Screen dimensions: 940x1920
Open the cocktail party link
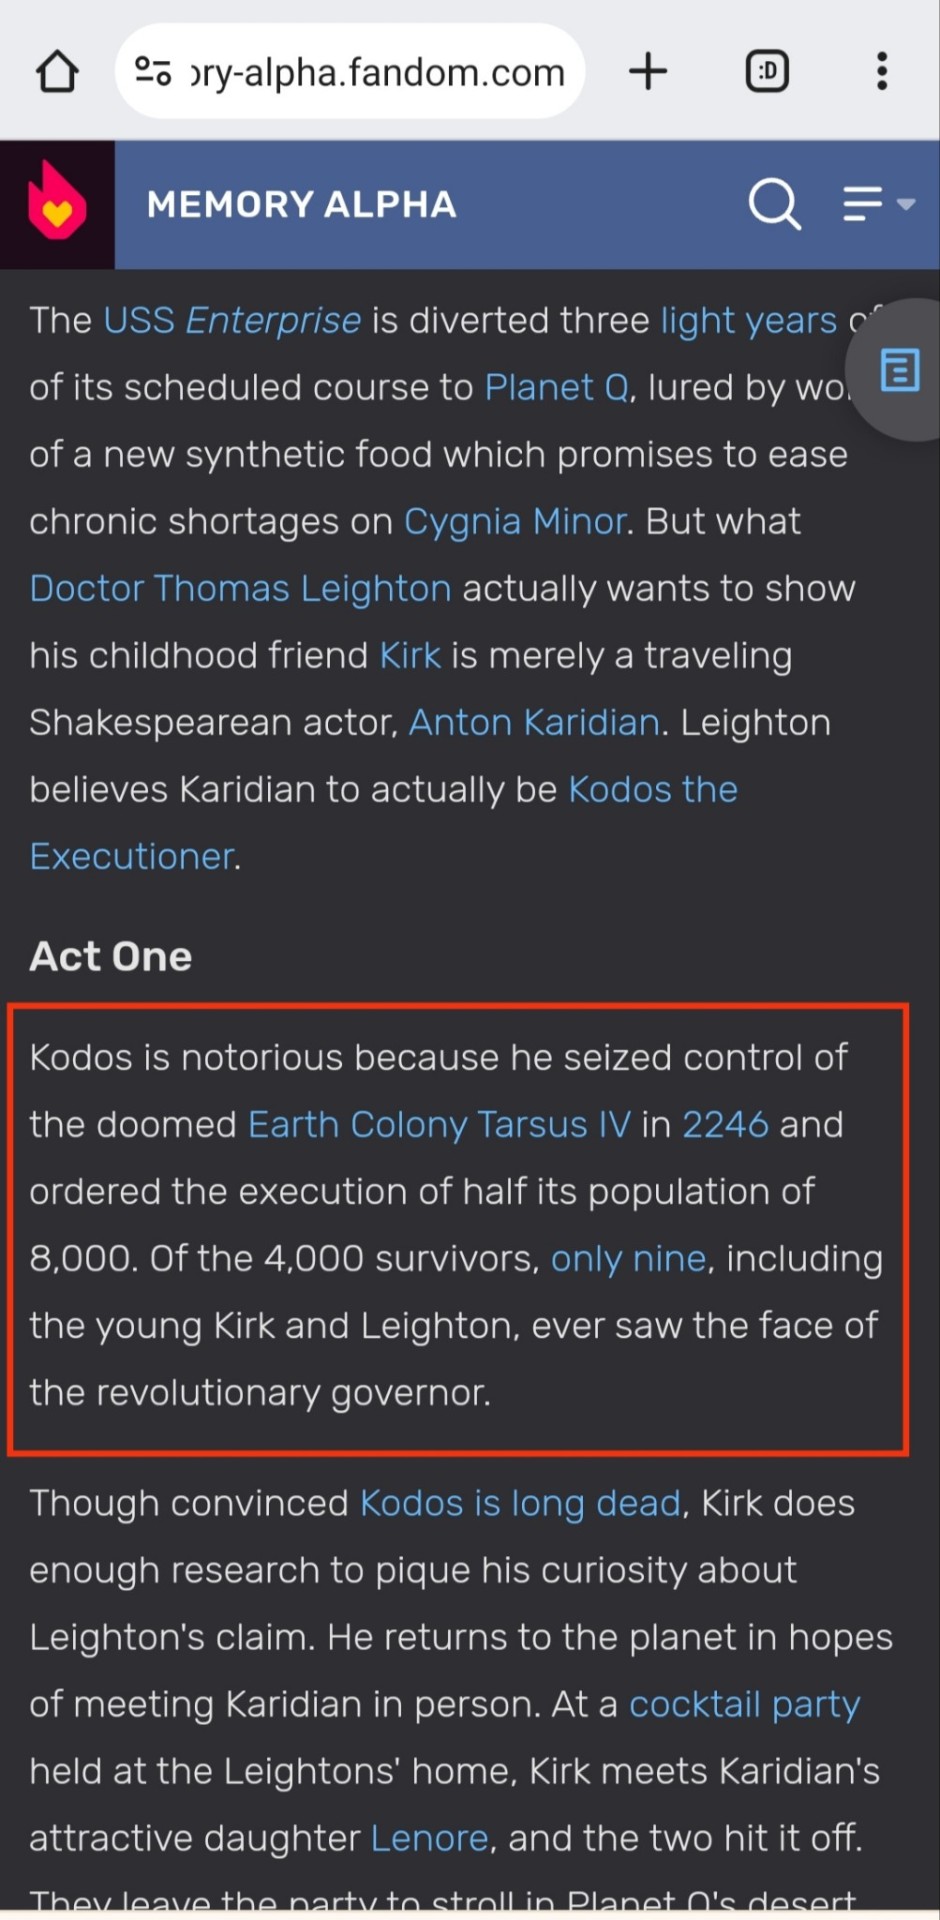click(744, 1704)
